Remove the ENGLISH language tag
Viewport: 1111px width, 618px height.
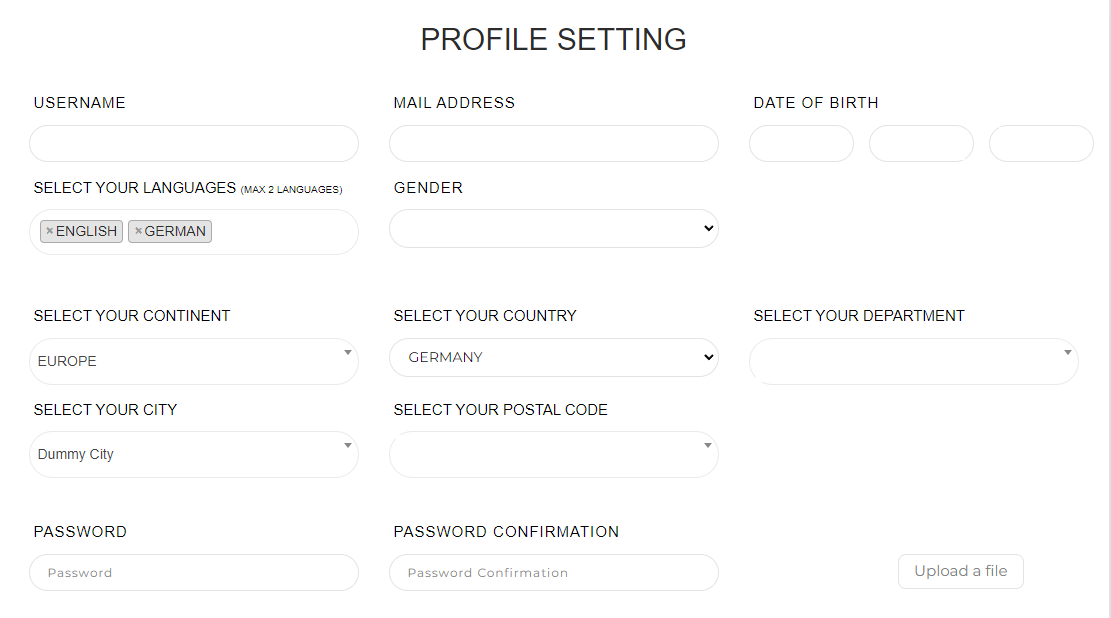pyautogui.click(x=50, y=231)
